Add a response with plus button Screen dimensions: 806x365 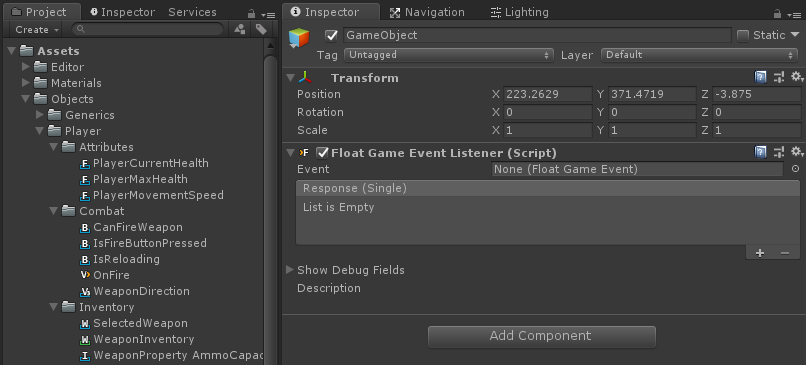point(760,253)
